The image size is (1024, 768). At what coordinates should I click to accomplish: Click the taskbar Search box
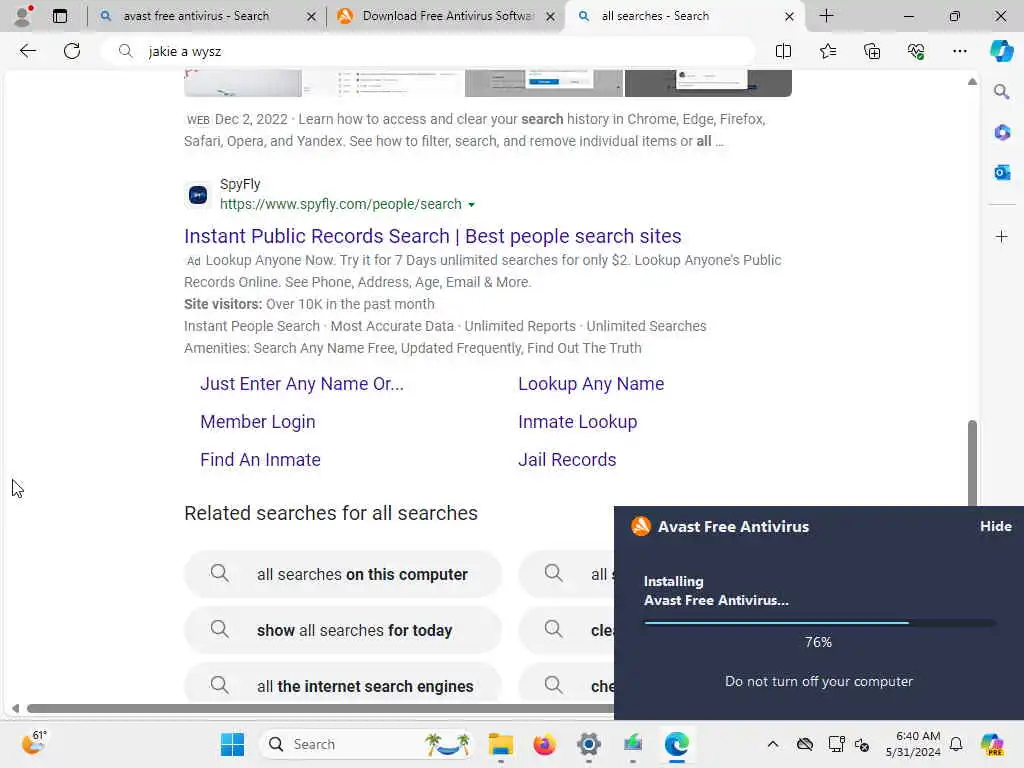(367, 744)
